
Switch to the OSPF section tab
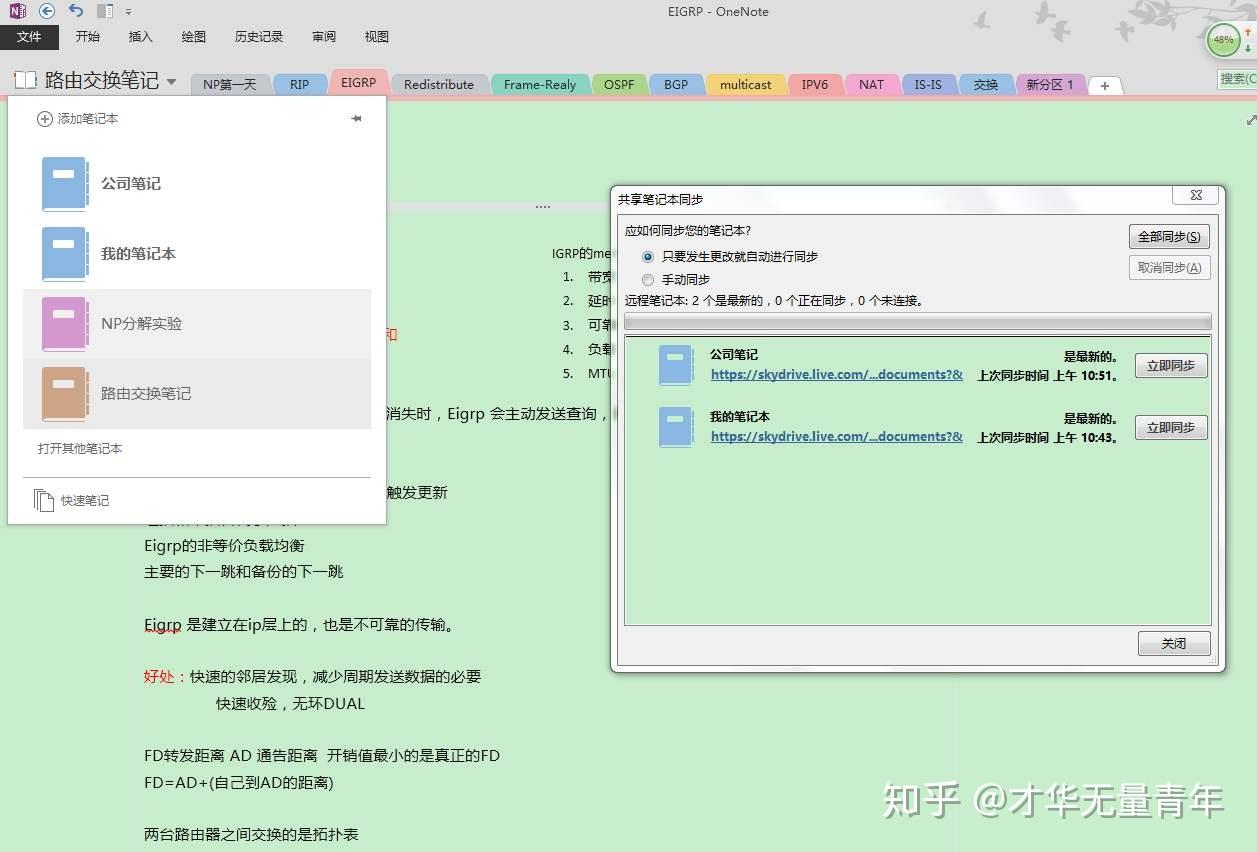(619, 85)
